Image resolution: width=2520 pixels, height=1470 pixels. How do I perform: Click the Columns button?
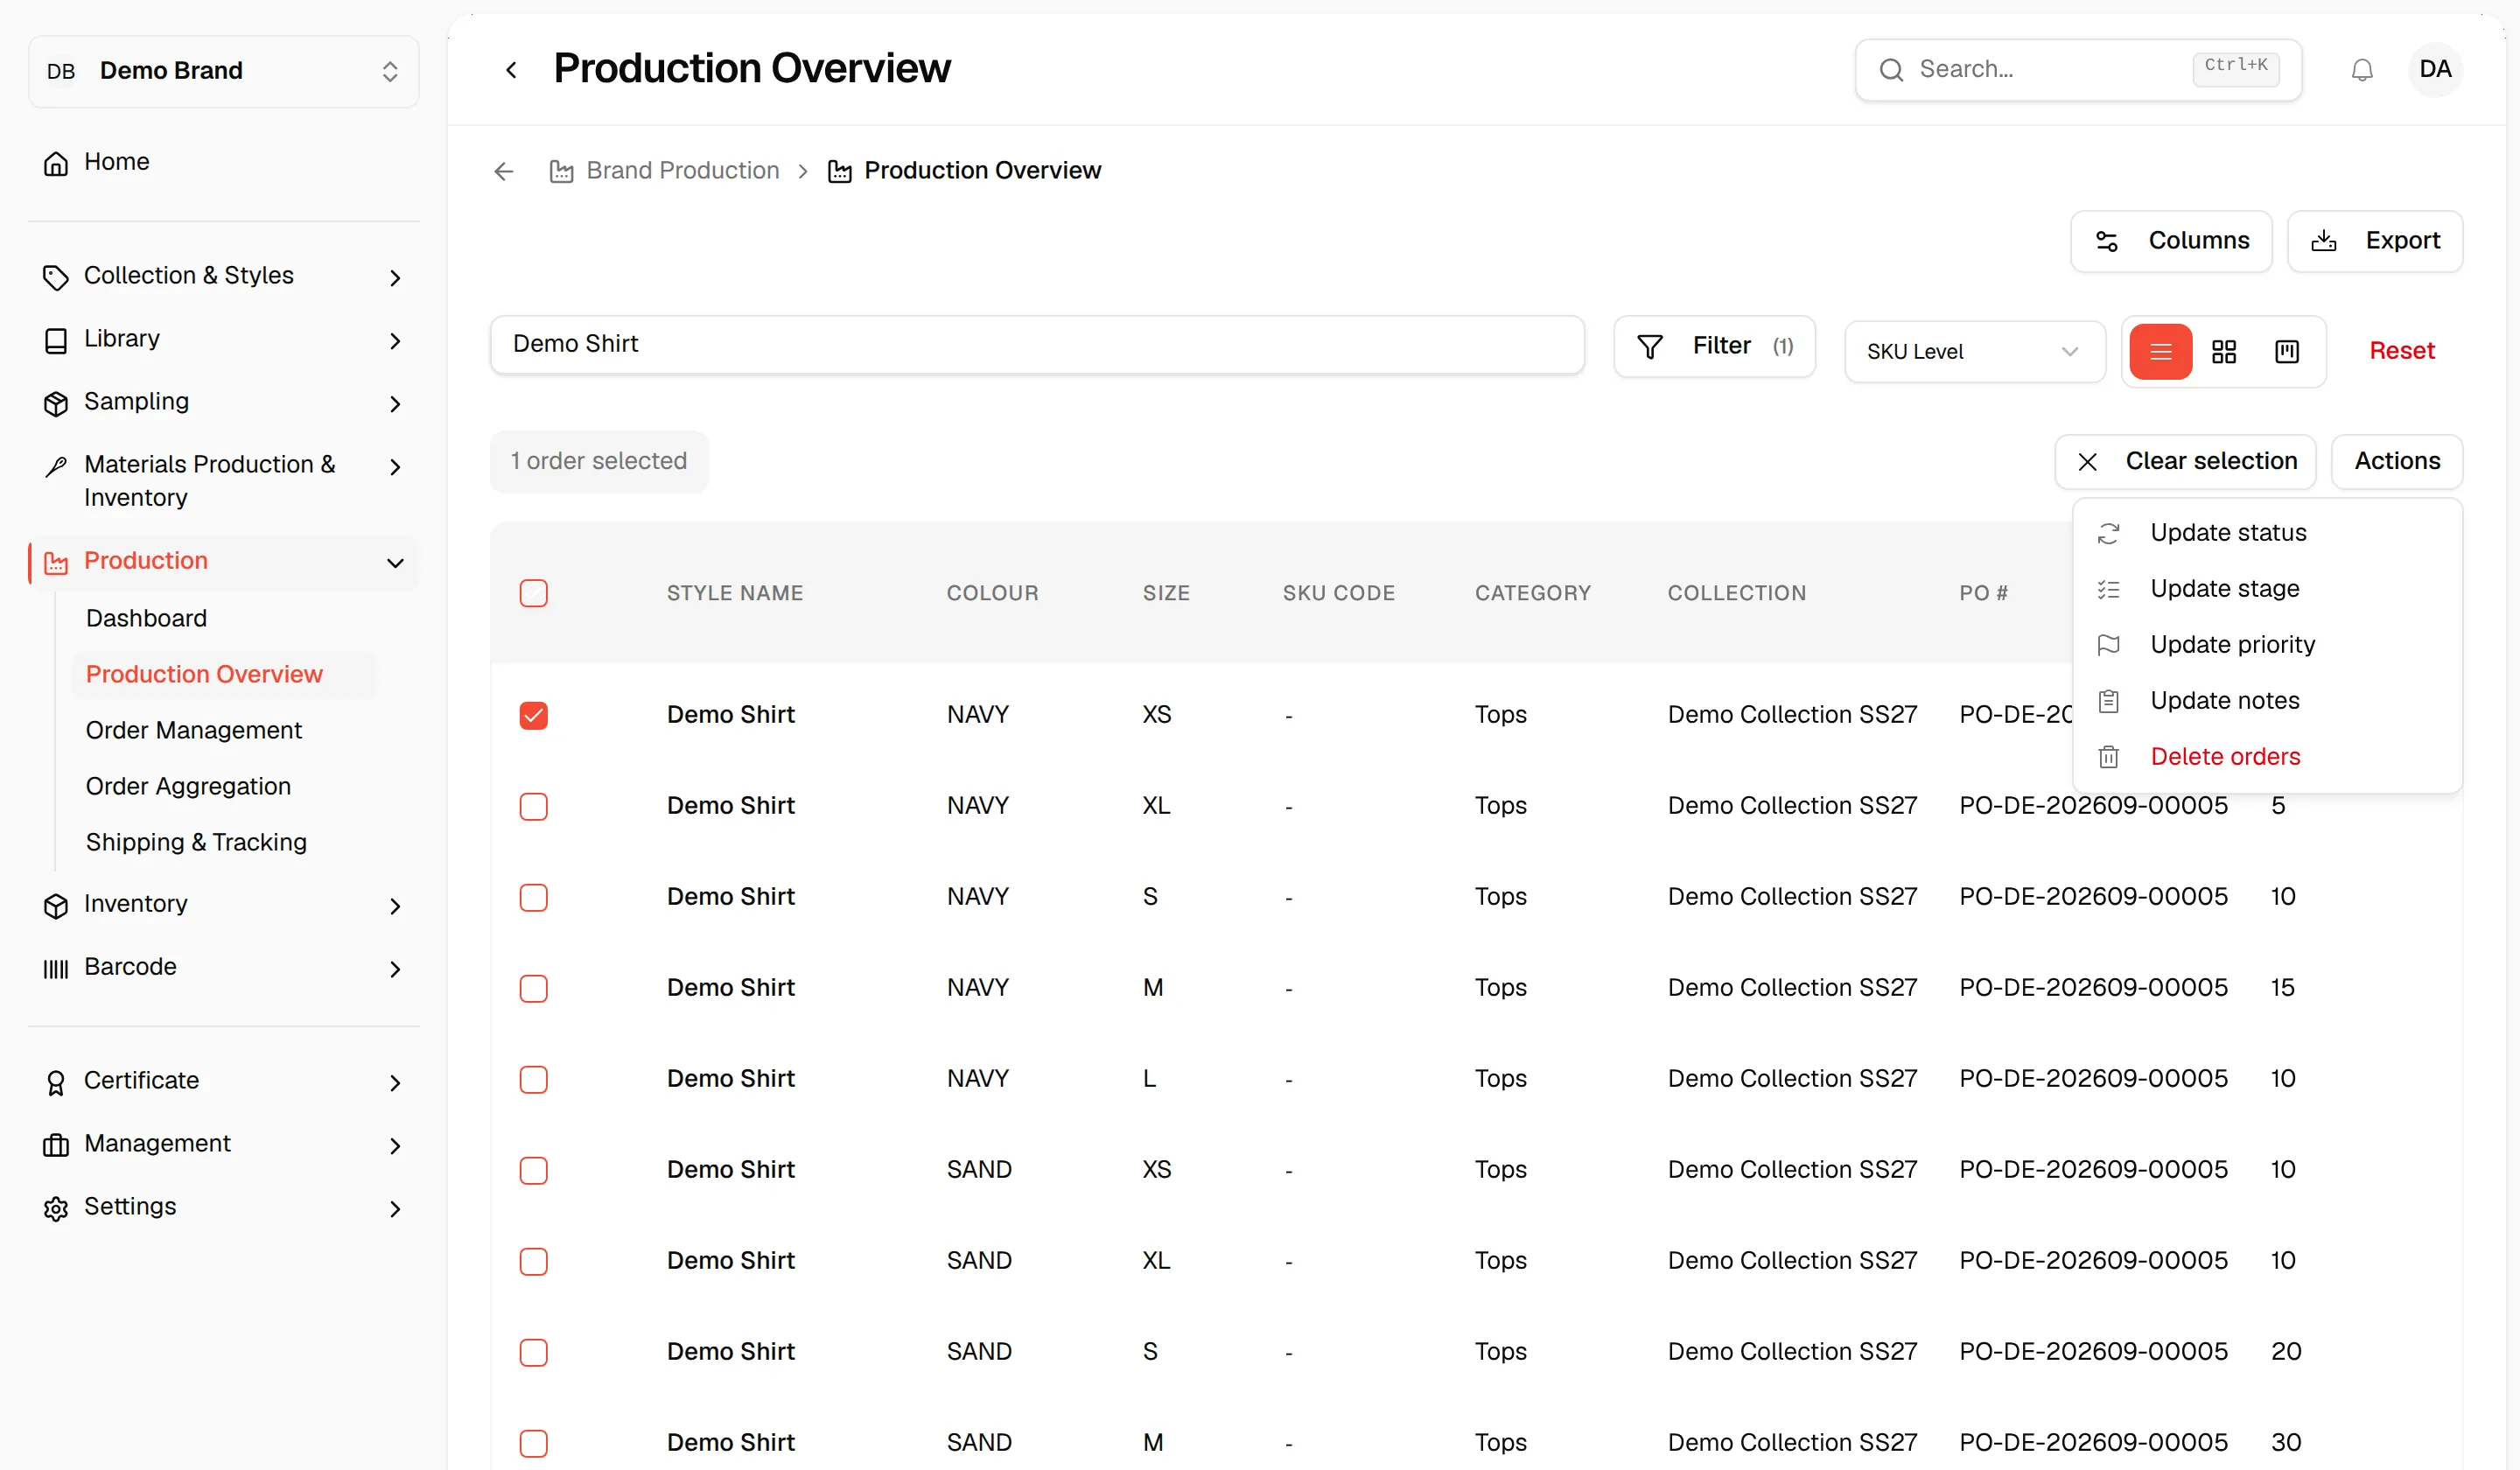[x=2170, y=241]
